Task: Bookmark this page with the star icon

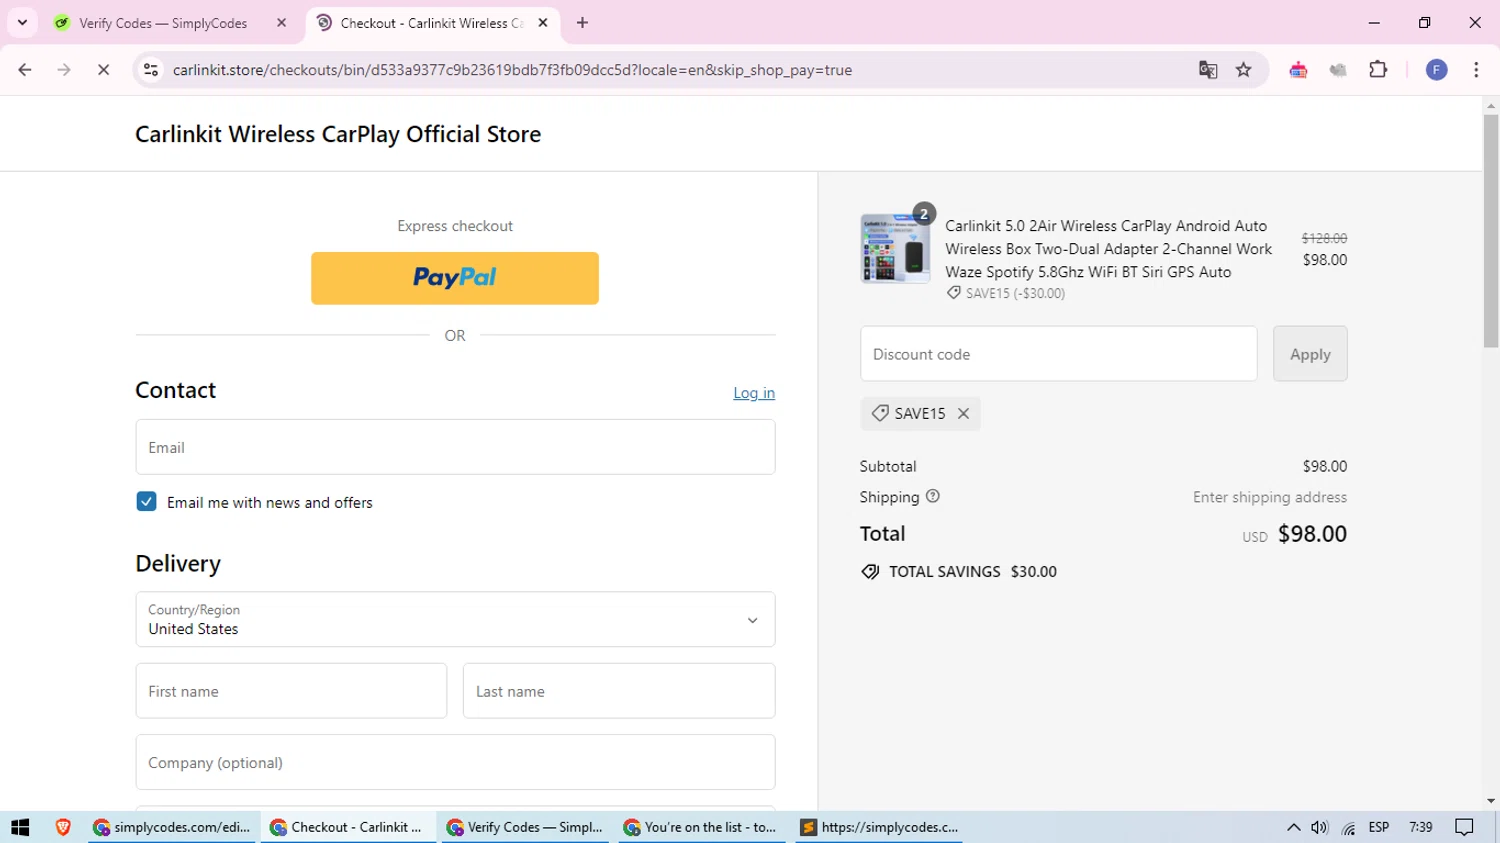Action: [x=1244, y=70]
